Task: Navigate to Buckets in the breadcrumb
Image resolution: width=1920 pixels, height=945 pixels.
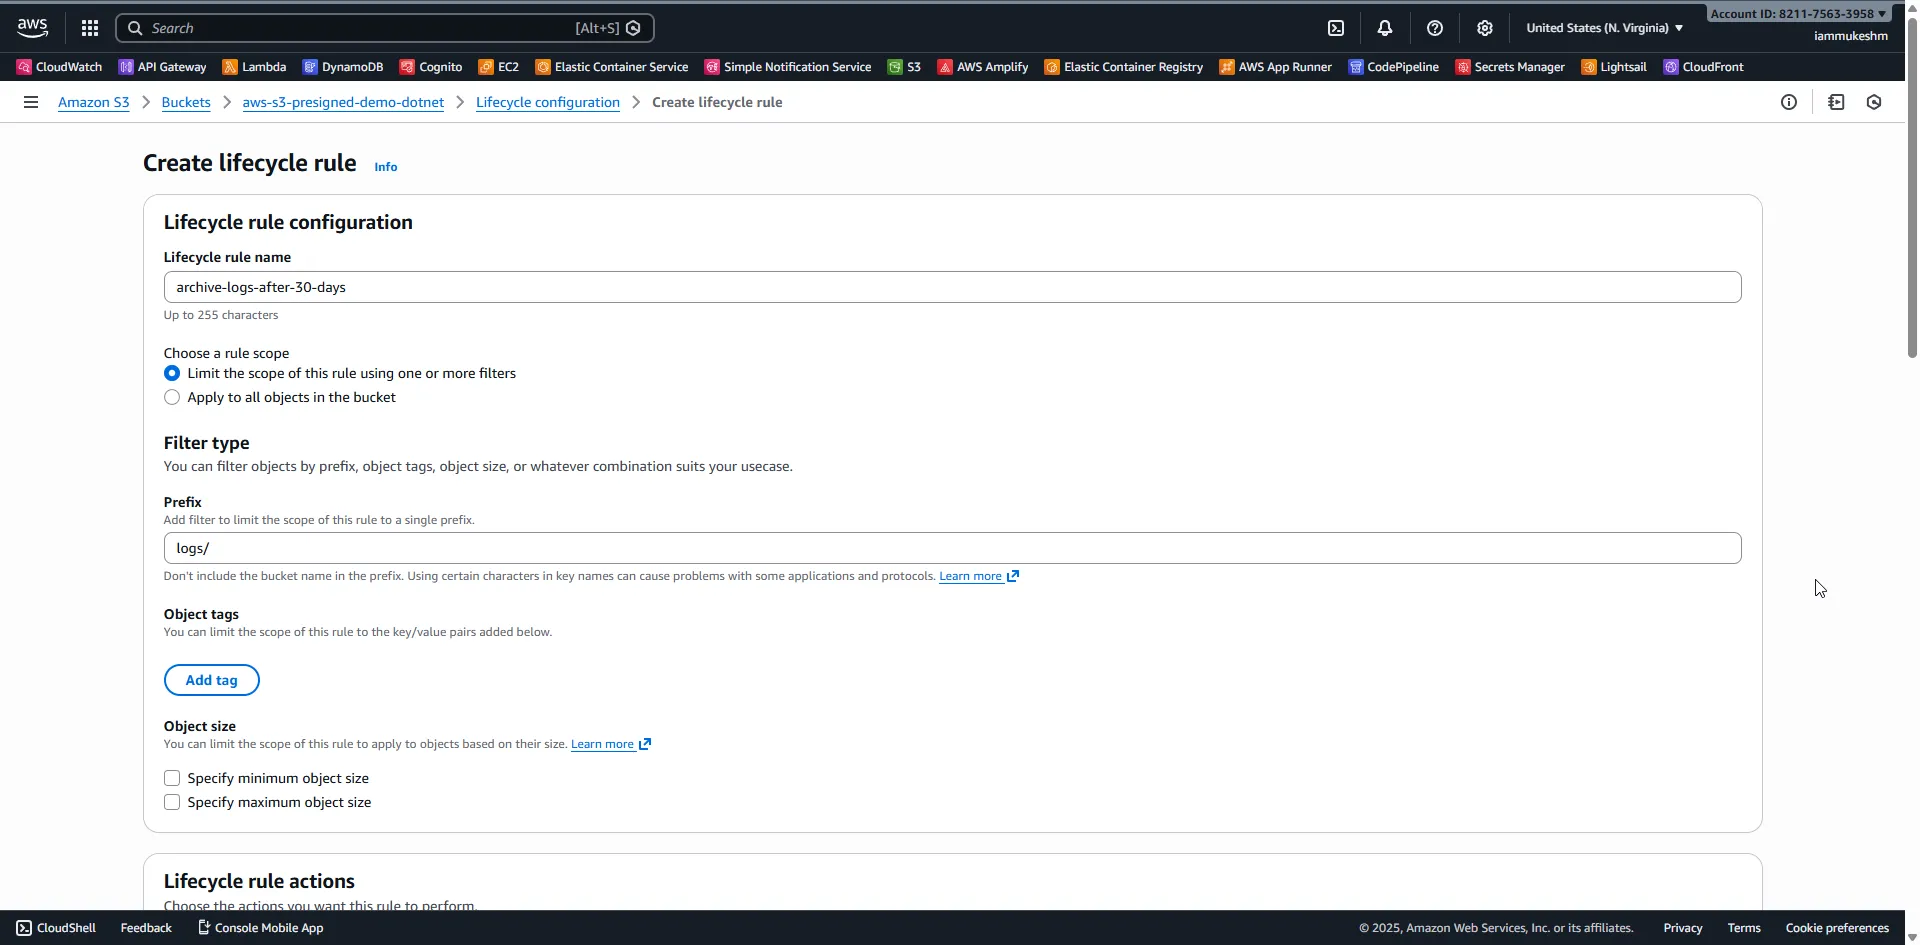Action: pyautogui.click(x=185, y=102)
